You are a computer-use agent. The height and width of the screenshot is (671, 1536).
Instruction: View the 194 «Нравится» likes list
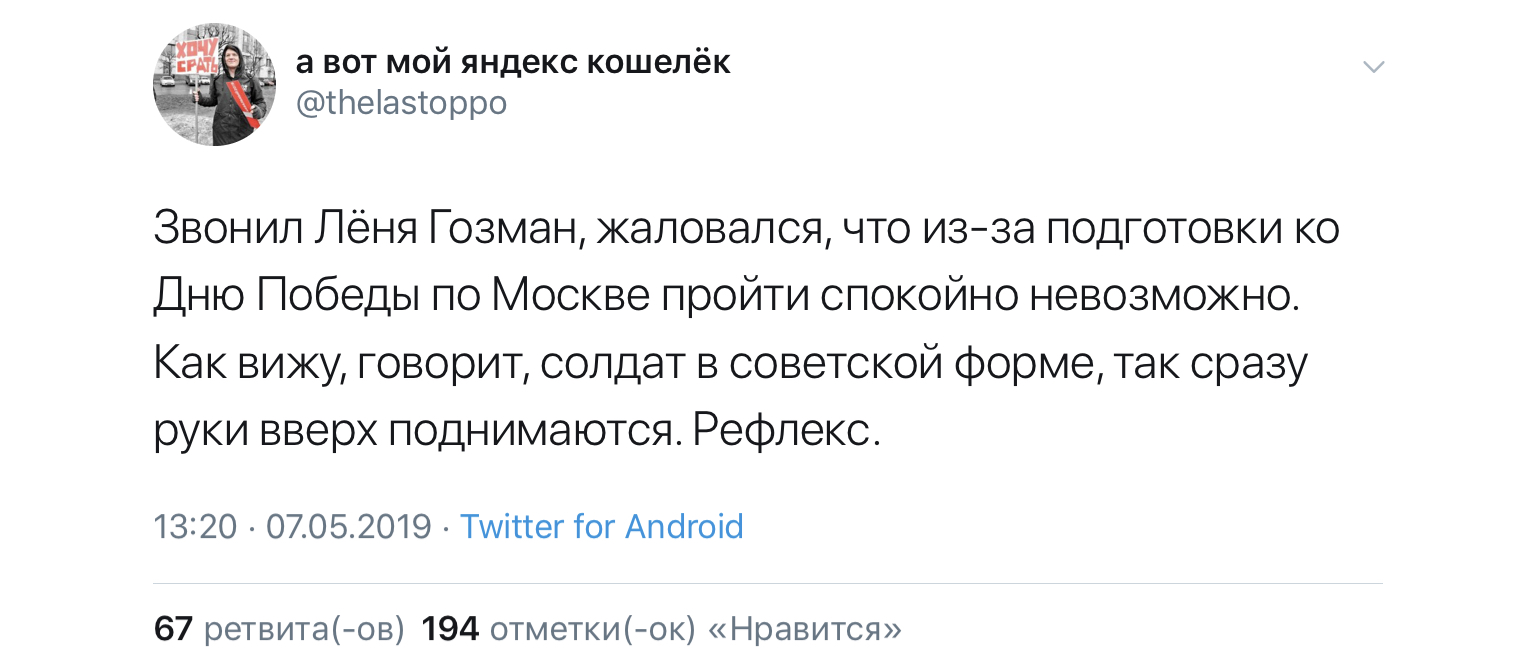tap(661, 629)
